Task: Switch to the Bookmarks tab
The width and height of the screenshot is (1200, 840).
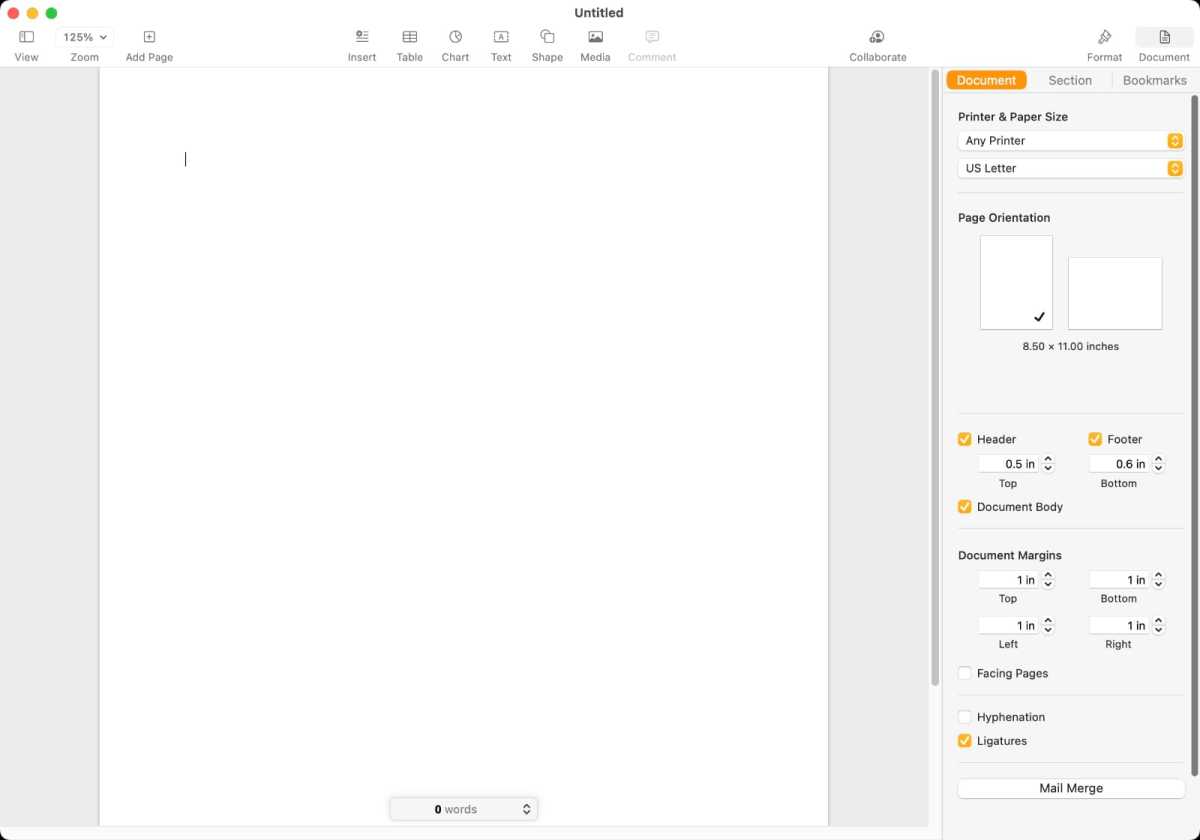Action: (x=1154, y=80)
